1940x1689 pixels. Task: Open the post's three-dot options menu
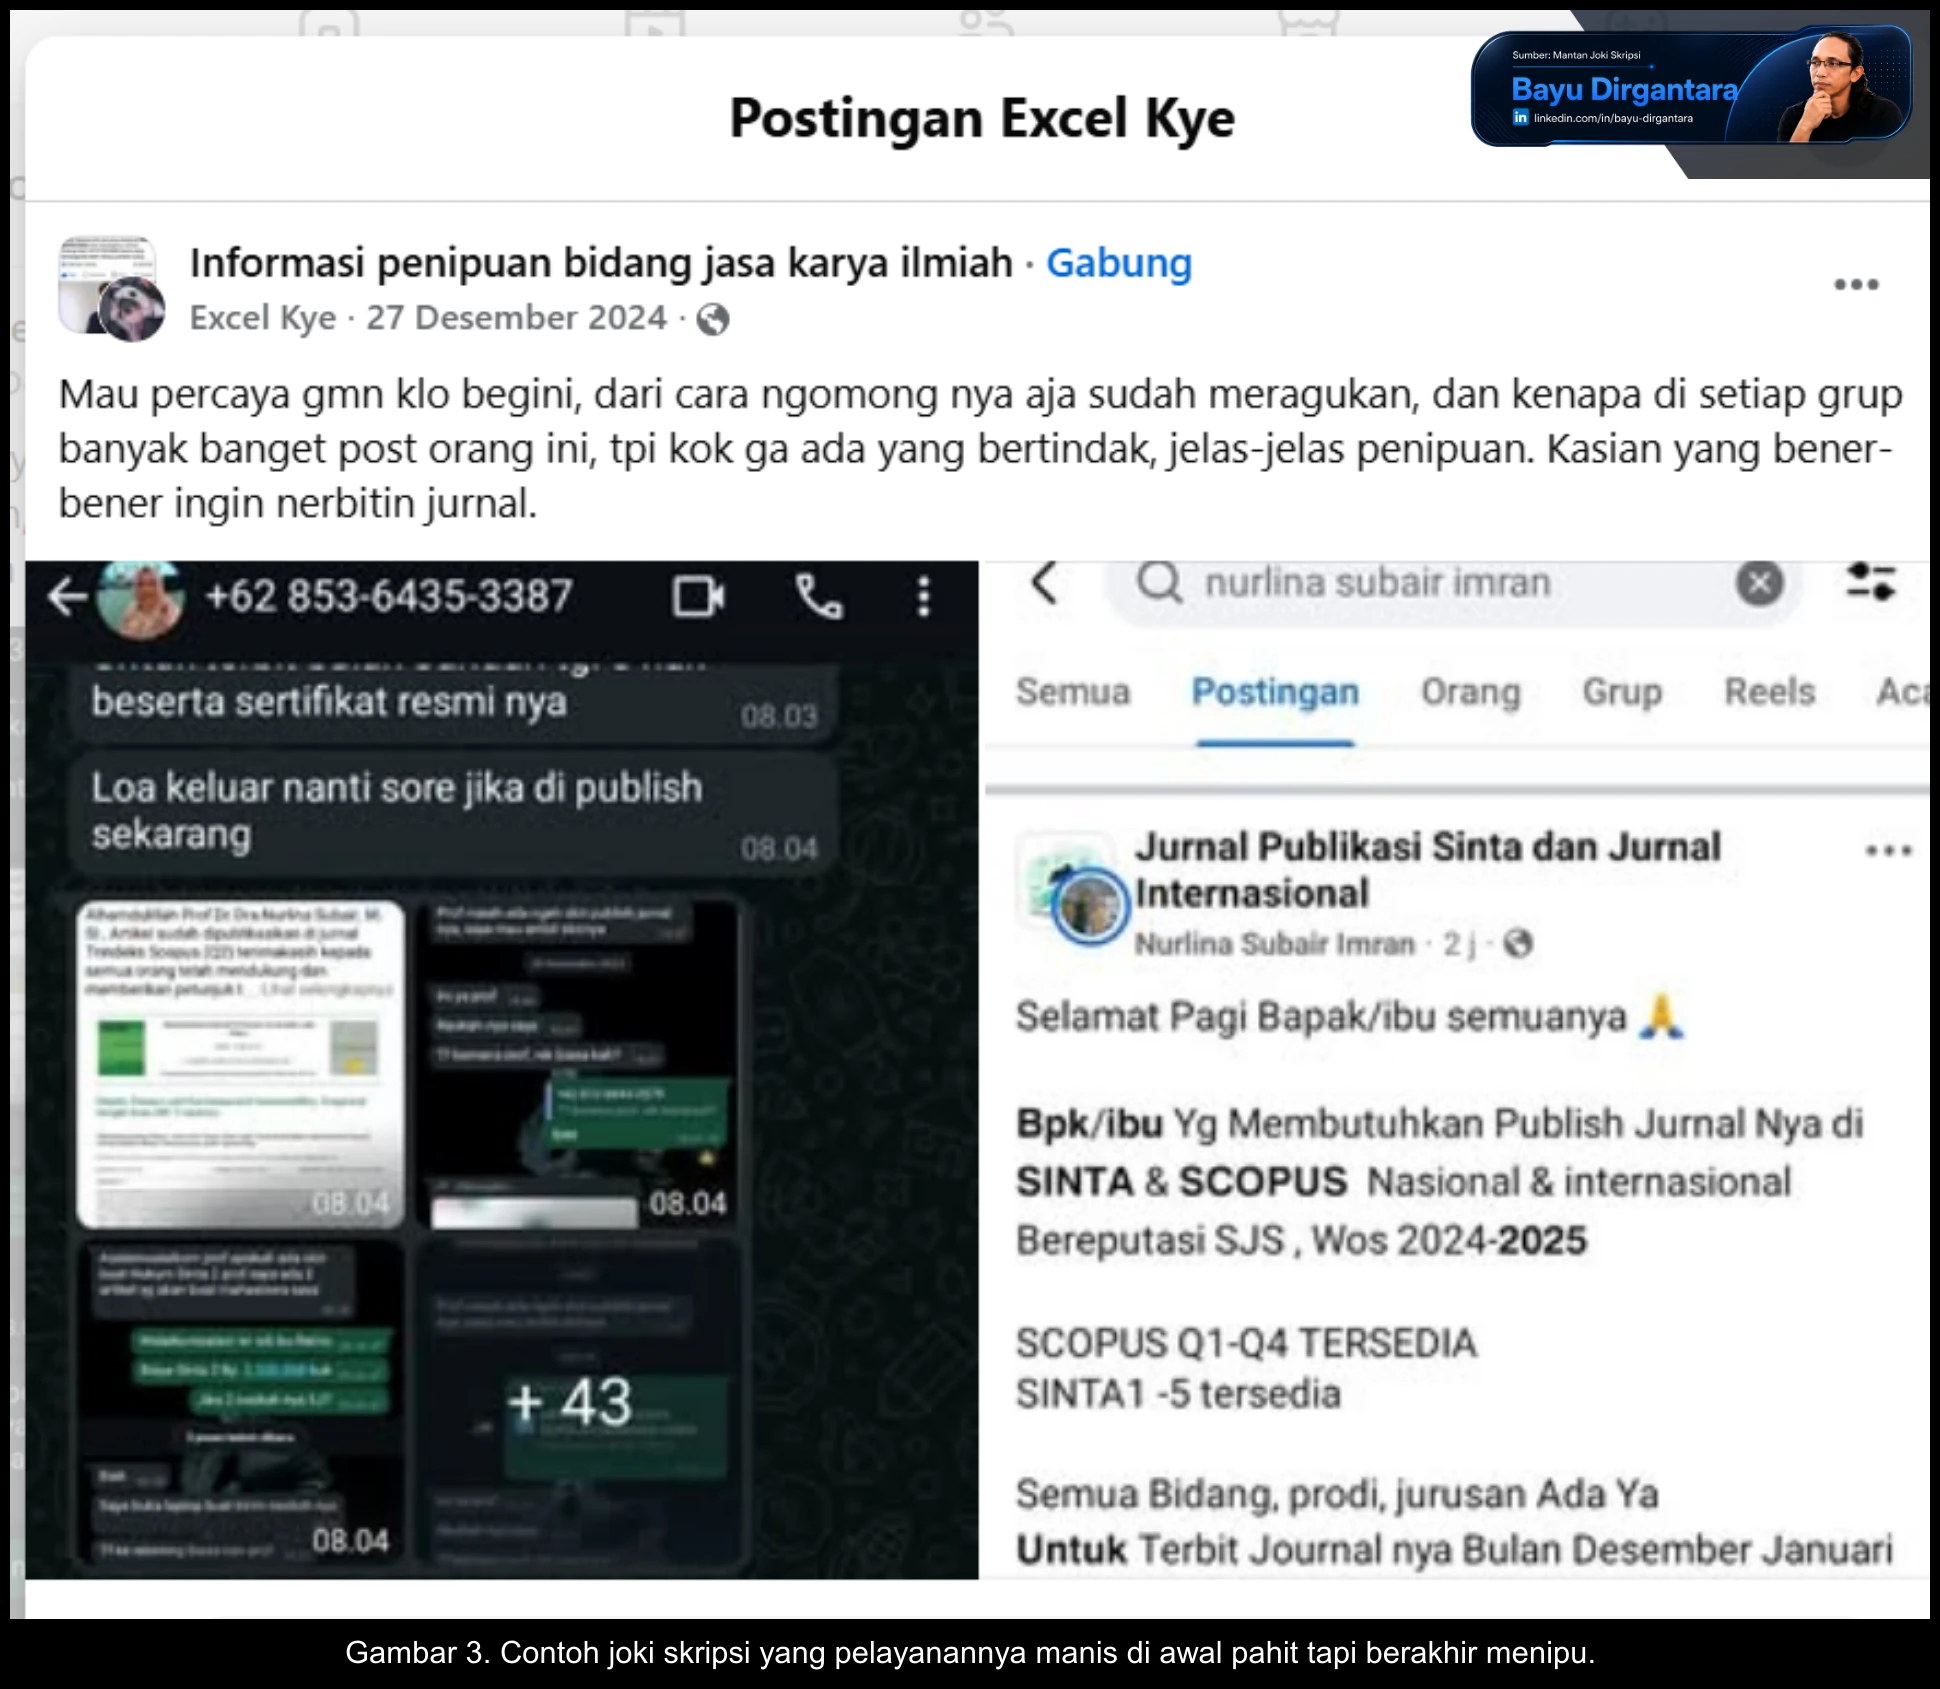1856,285
